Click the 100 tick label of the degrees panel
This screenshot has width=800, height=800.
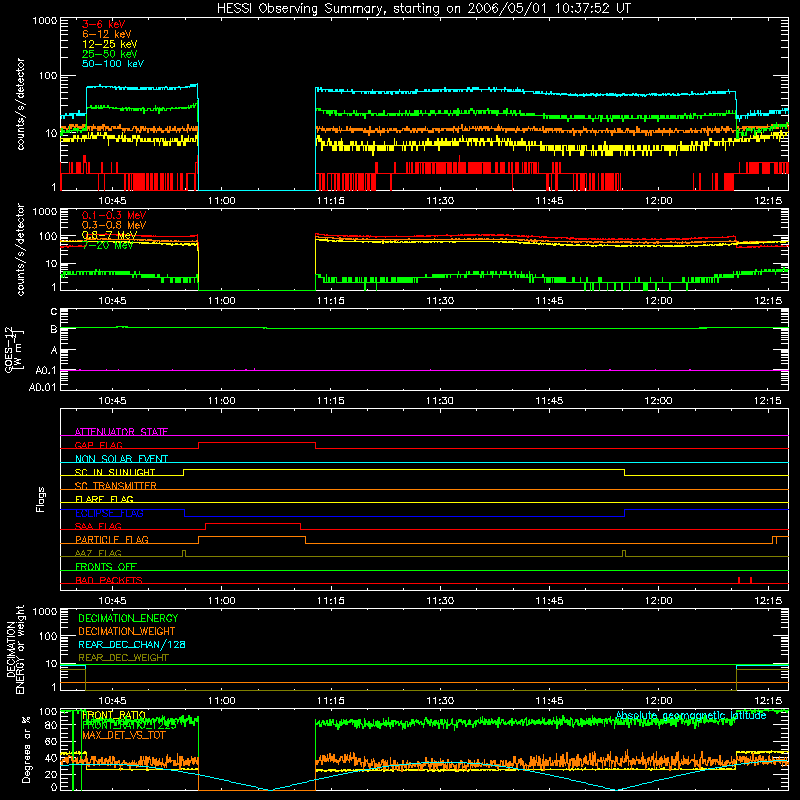click(x=48, y=712)
